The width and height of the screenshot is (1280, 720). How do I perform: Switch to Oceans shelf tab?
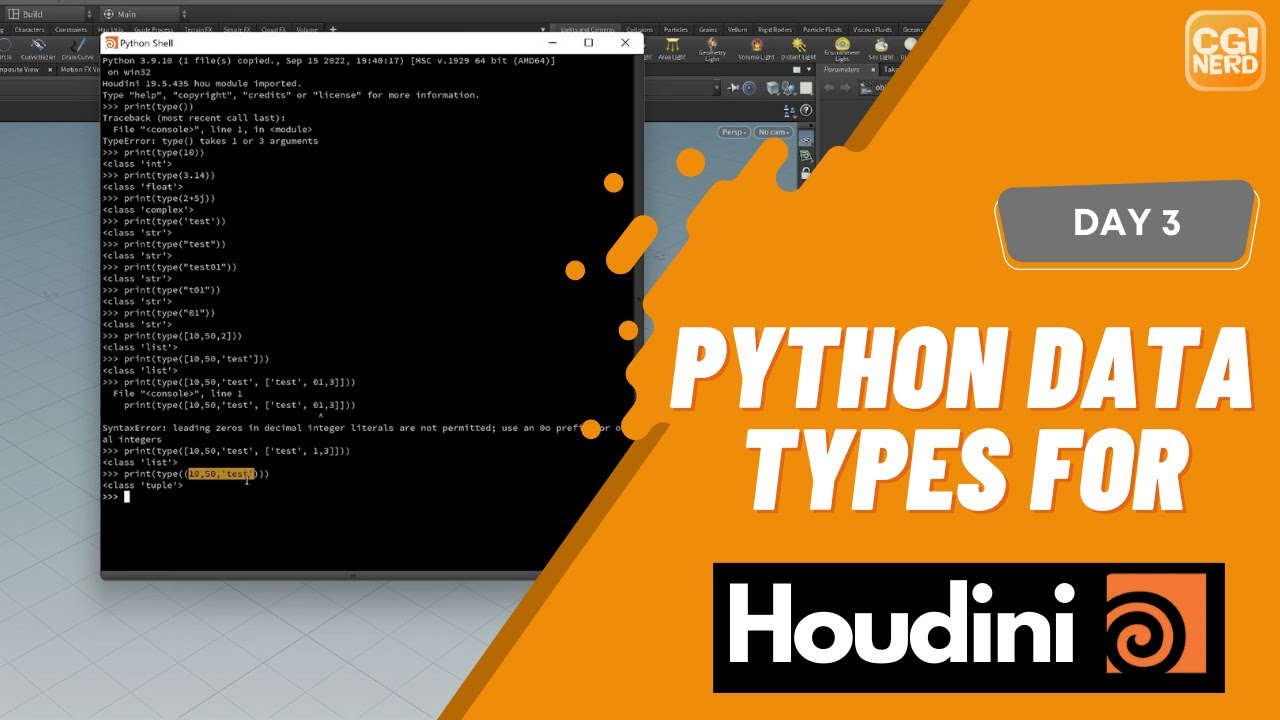[x=912, y=30]
